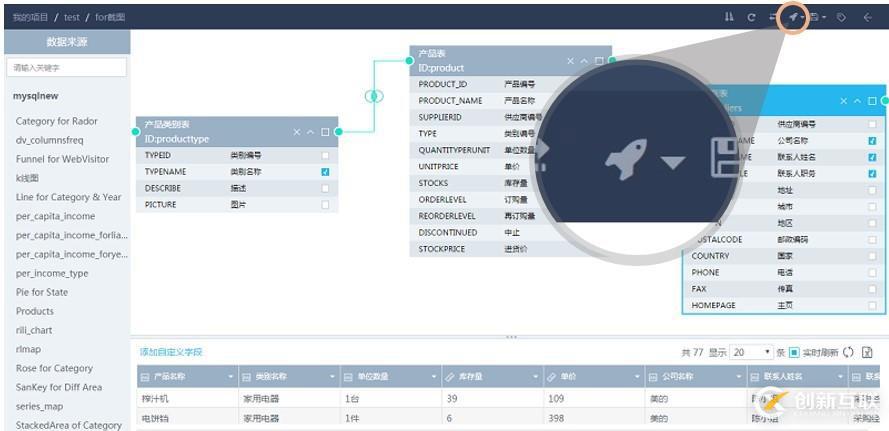This screenshot has width=889, height=431.
Task: Select per_capita_income in the data source list
Action: coord(56,217)
